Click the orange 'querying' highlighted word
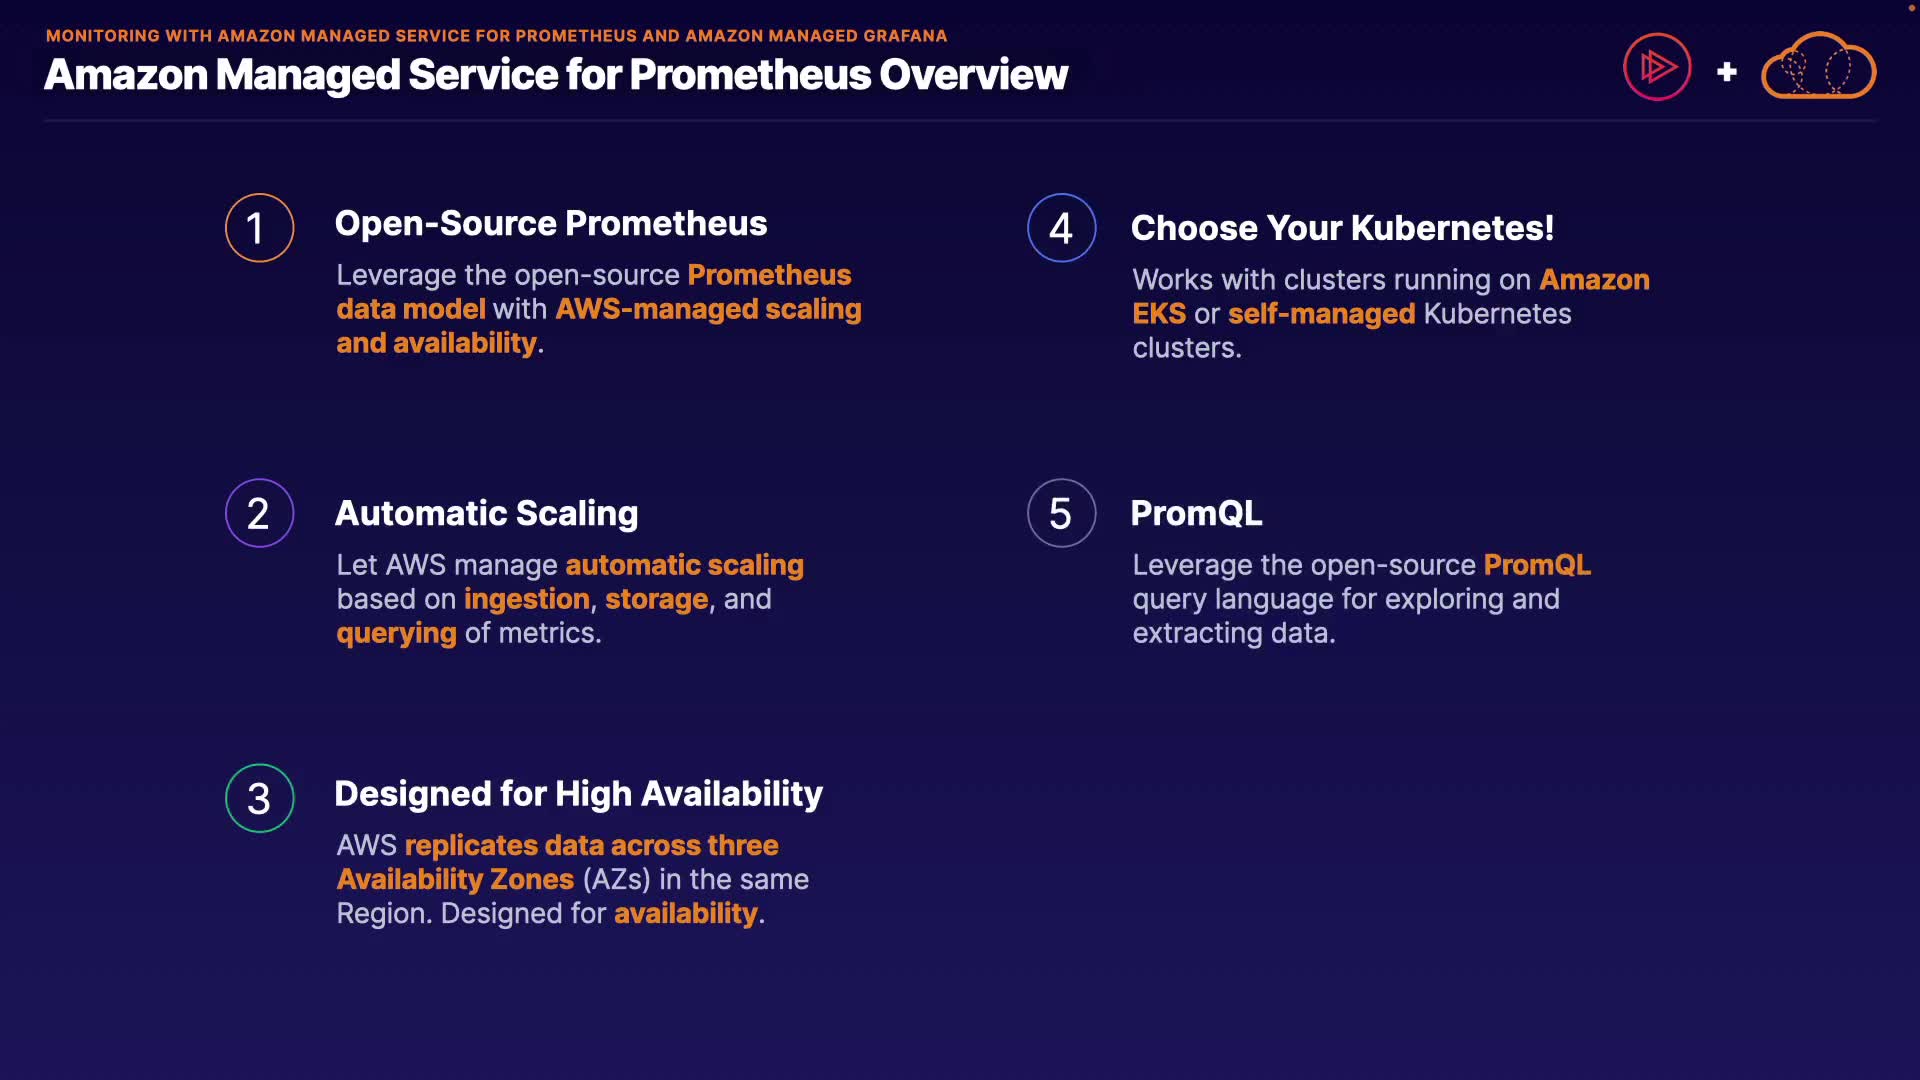1920x1080 pixels. (396, 633)
